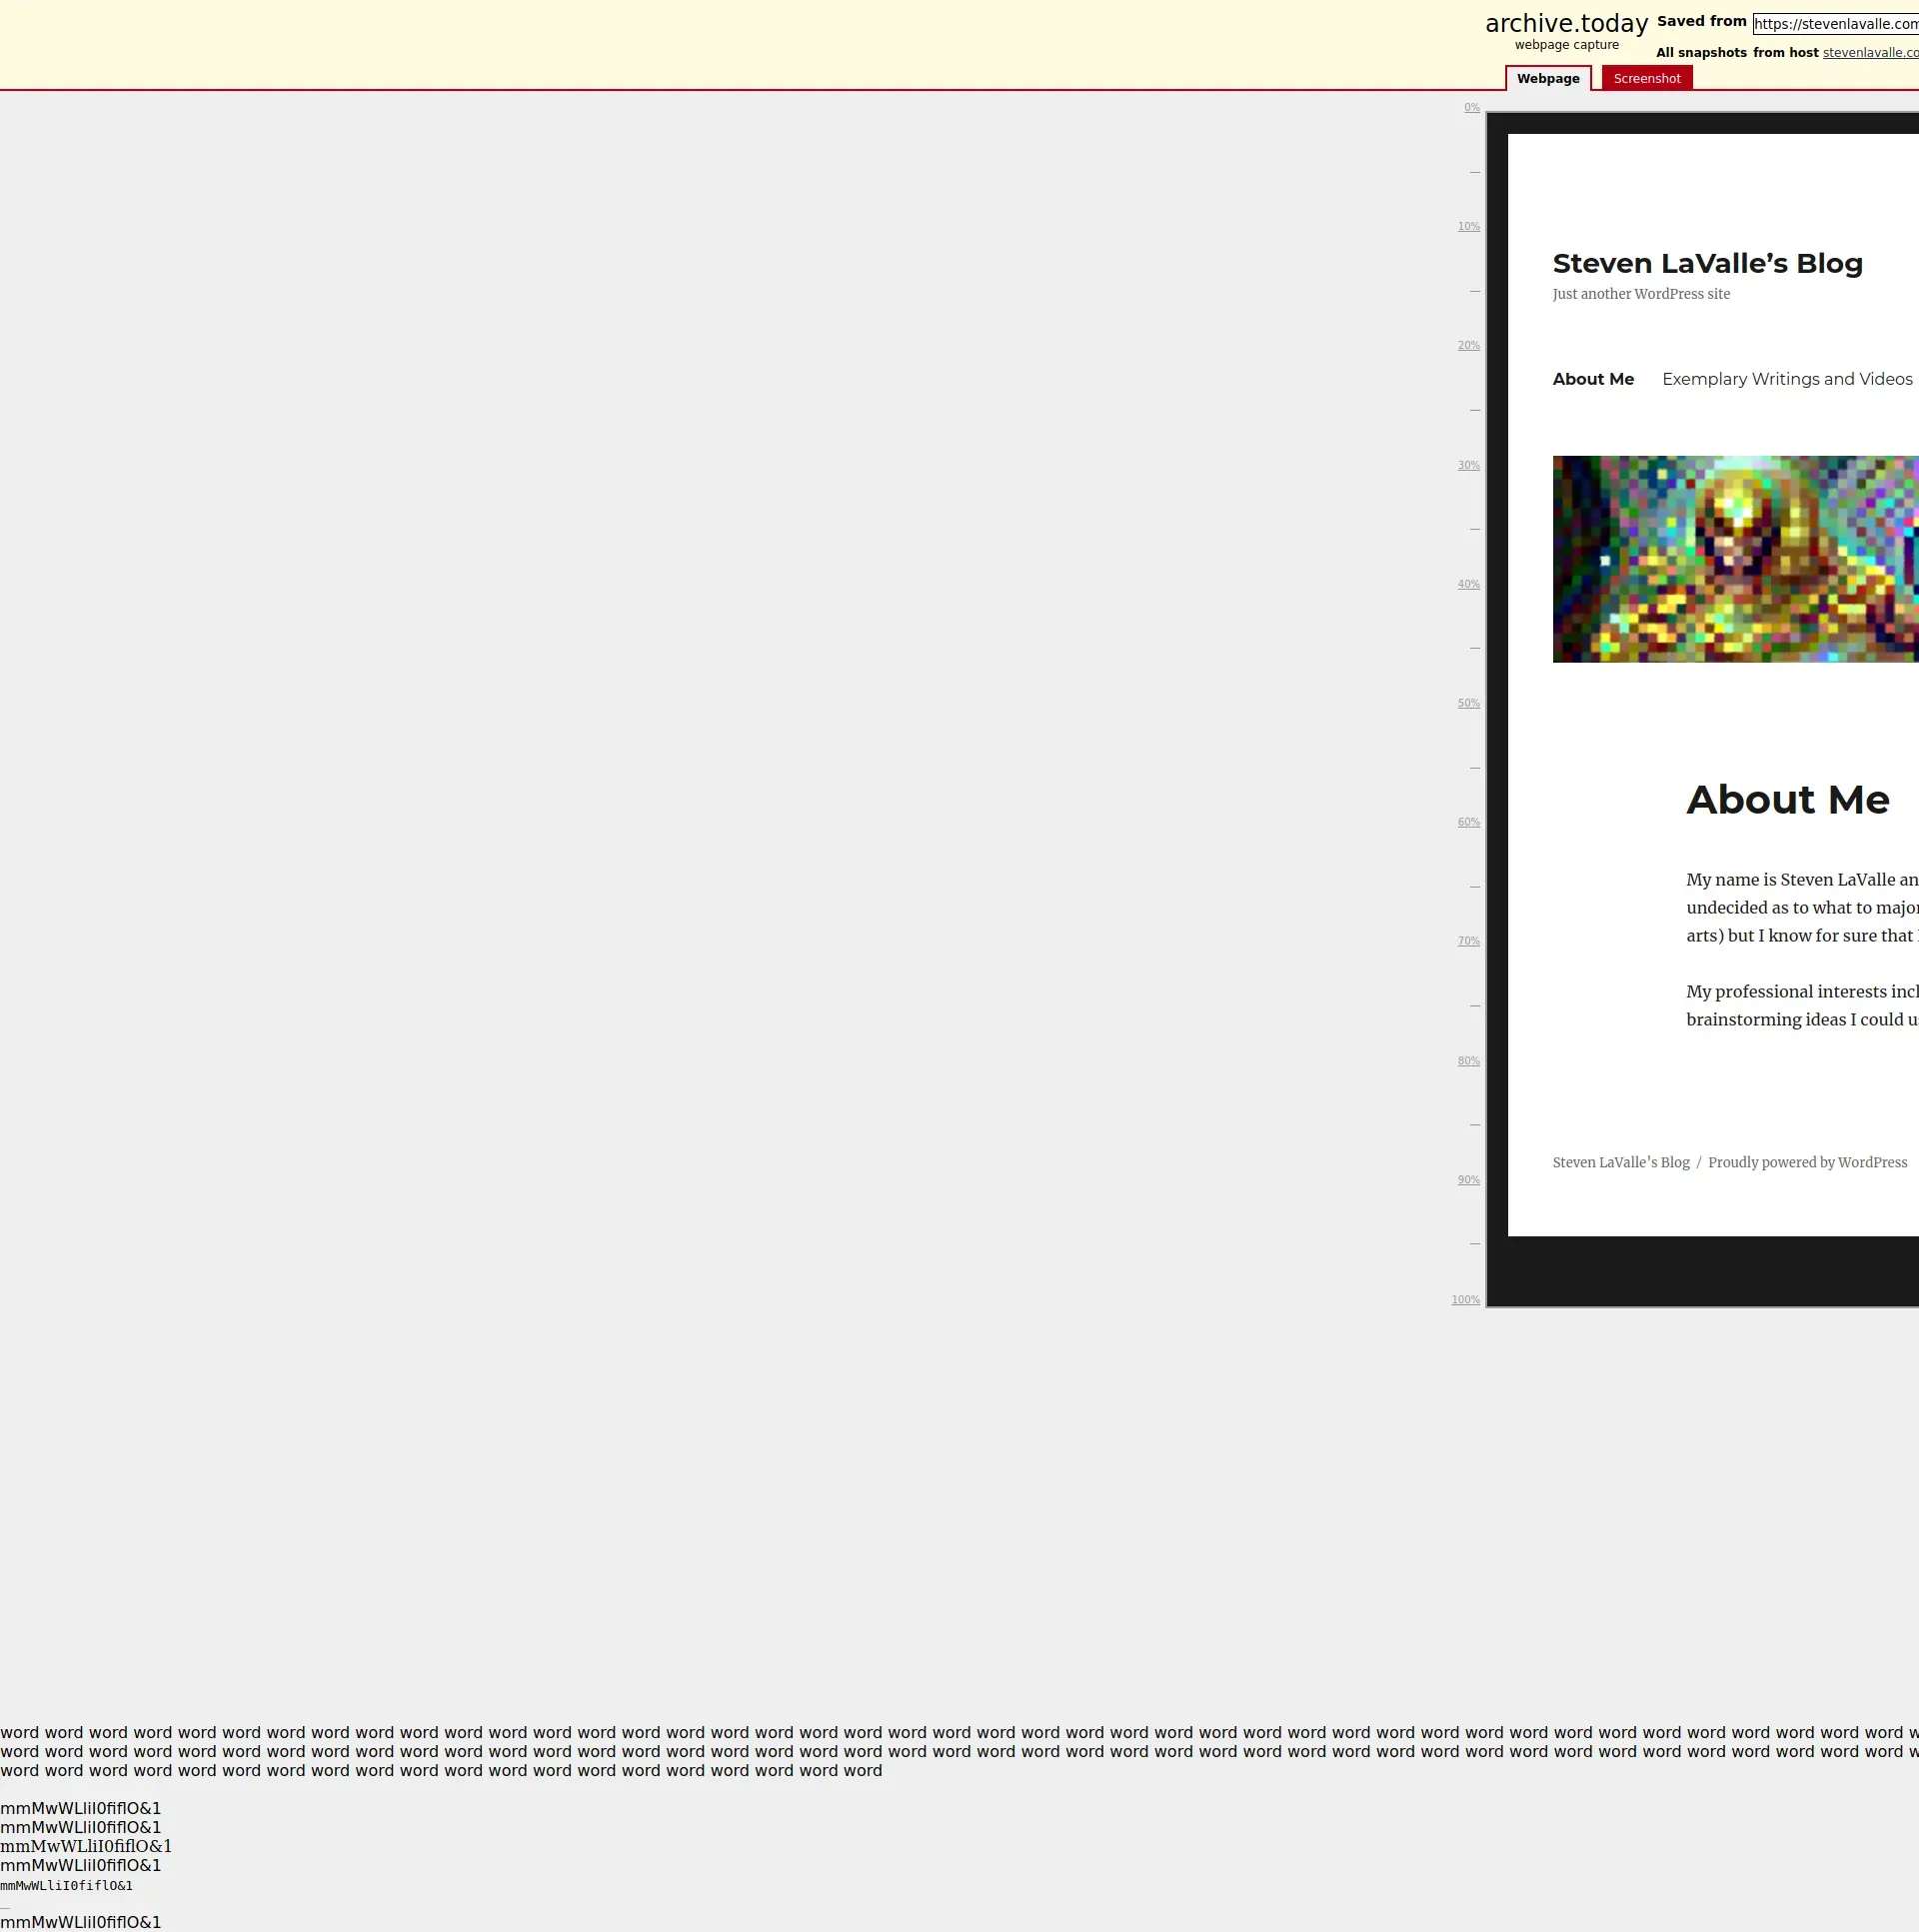This screenshot has height=1932, width=1919.
Task: Jump to the 90% scroll marker
Action: [x=1468, y=1181]
